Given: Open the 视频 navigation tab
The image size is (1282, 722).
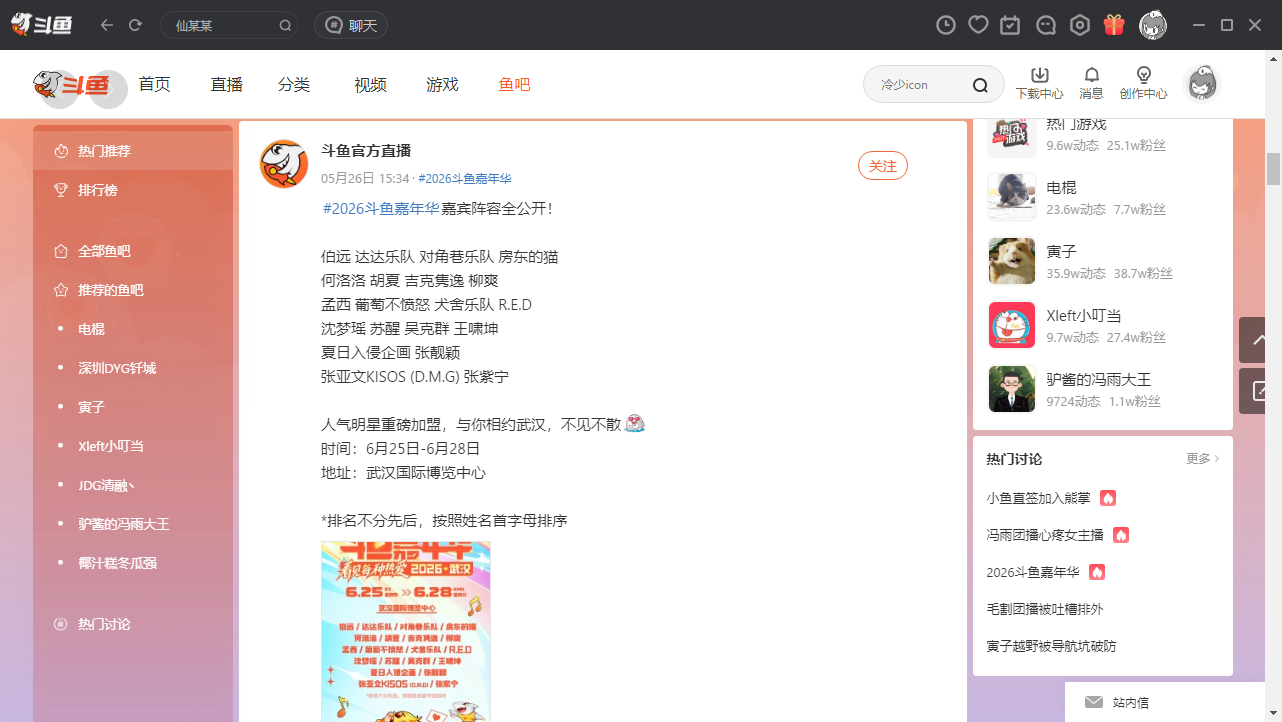Looking at the screenshot, I should pyautogui.click(x=370, y=85).
